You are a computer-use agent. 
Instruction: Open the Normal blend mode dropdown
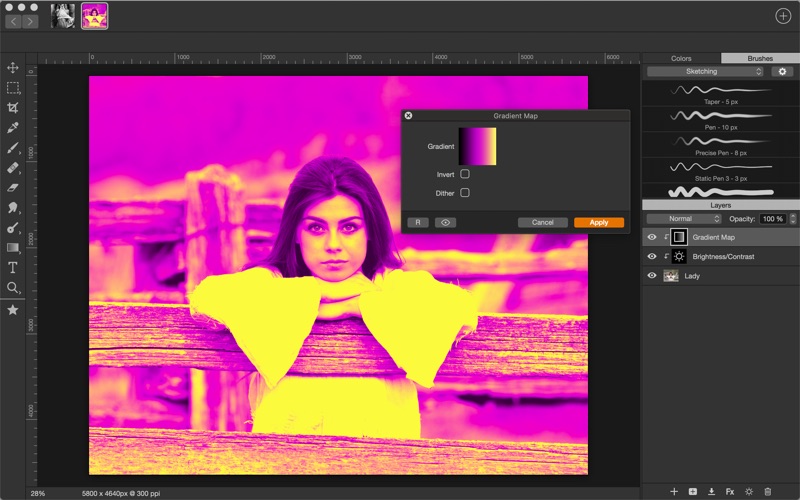pyautogui.click(x=684, y=218)
